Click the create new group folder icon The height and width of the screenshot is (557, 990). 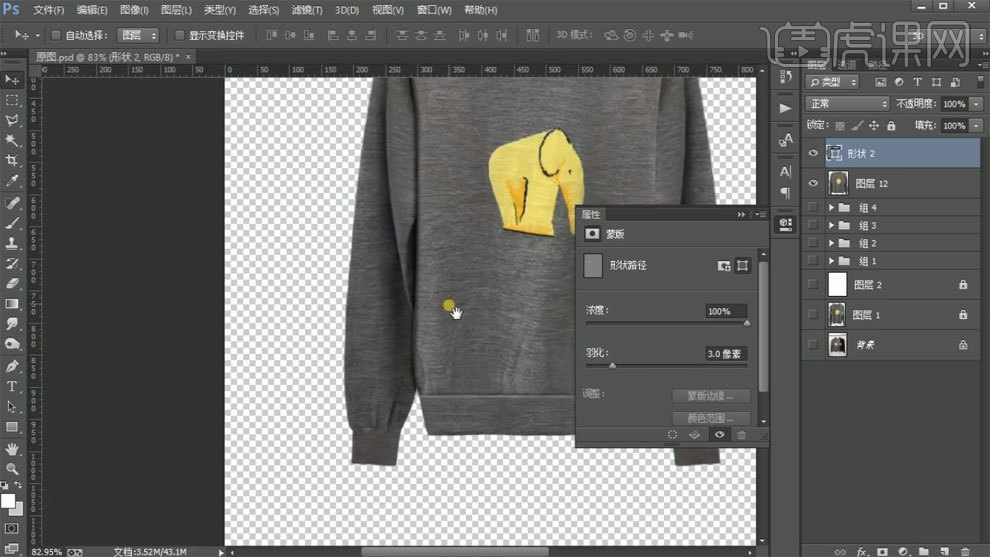(924, 551)
